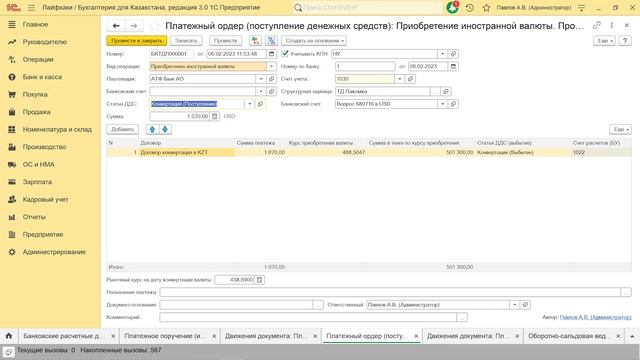
Task: Open the structure of subordination icon
Action: pyautogui.click(x=271, y=40)
